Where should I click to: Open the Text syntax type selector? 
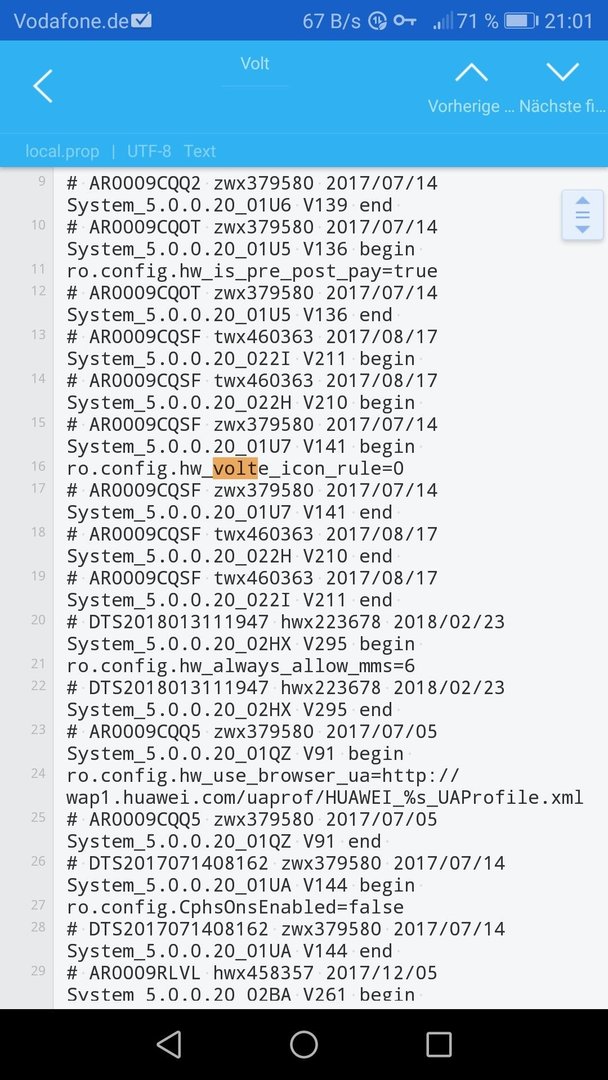tap(200, 151)
